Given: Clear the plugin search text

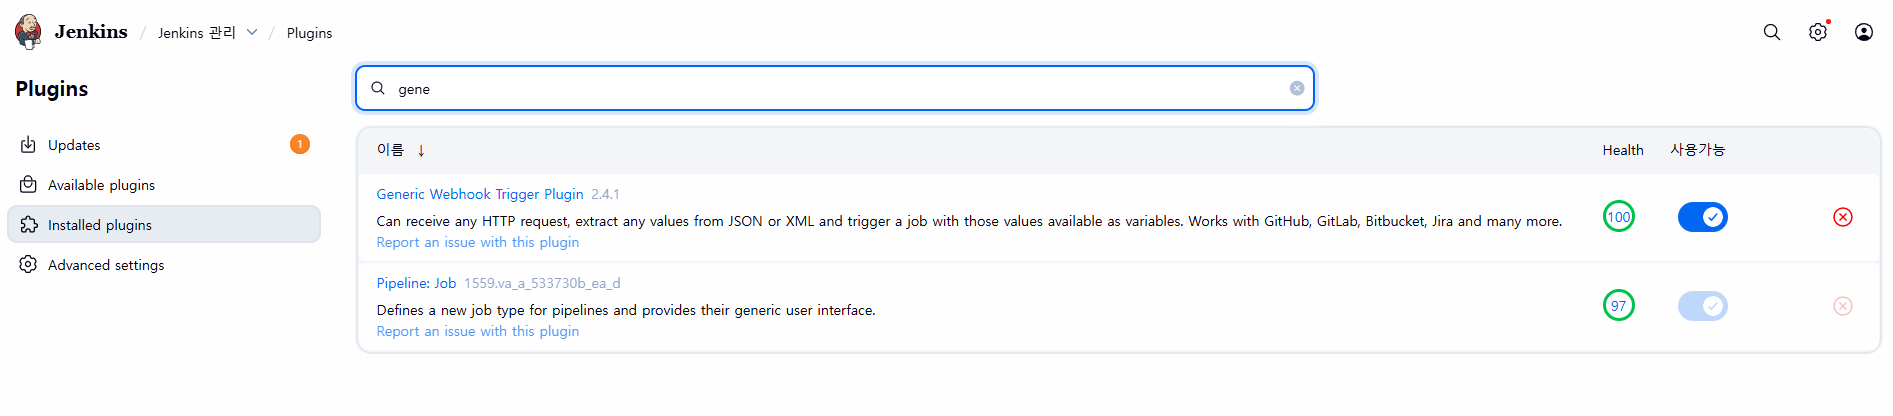Looking at the screenshot, I should click(1296, 88).
